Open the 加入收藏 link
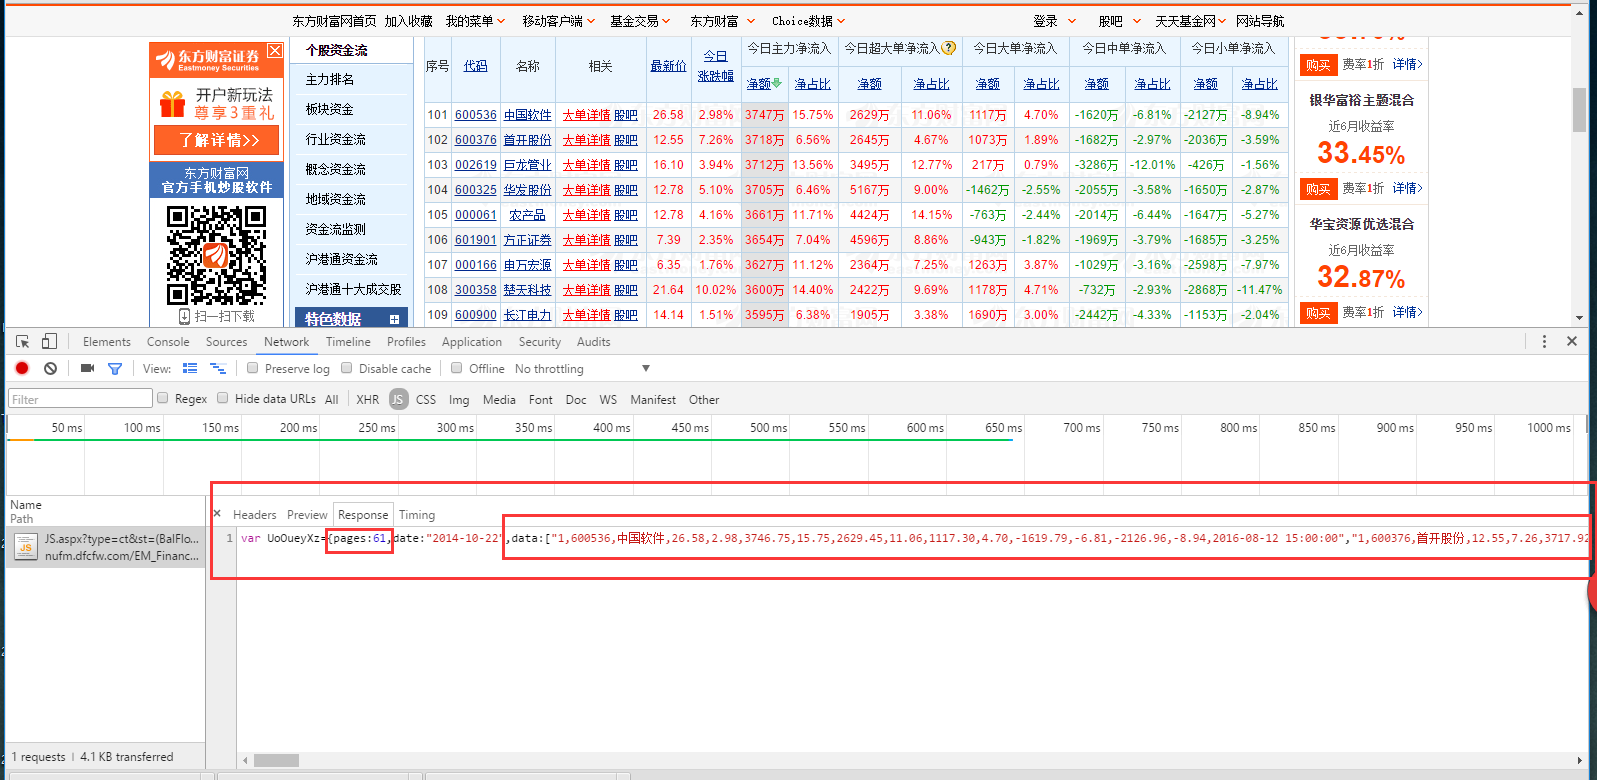This screenshot has height=780, width=1597. (x=409, y=21)
